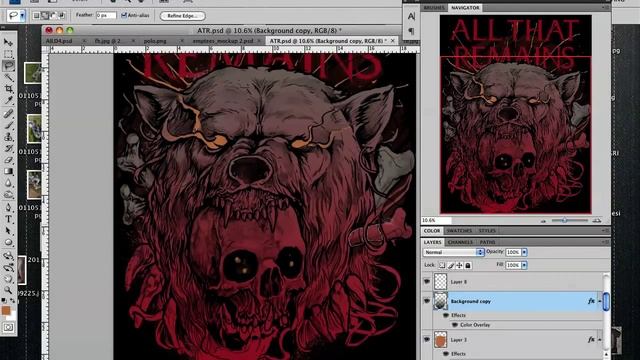Click Intersect with Selection mode icon
640x360 pixels.
pyautogui.click(x=62, y=16)
